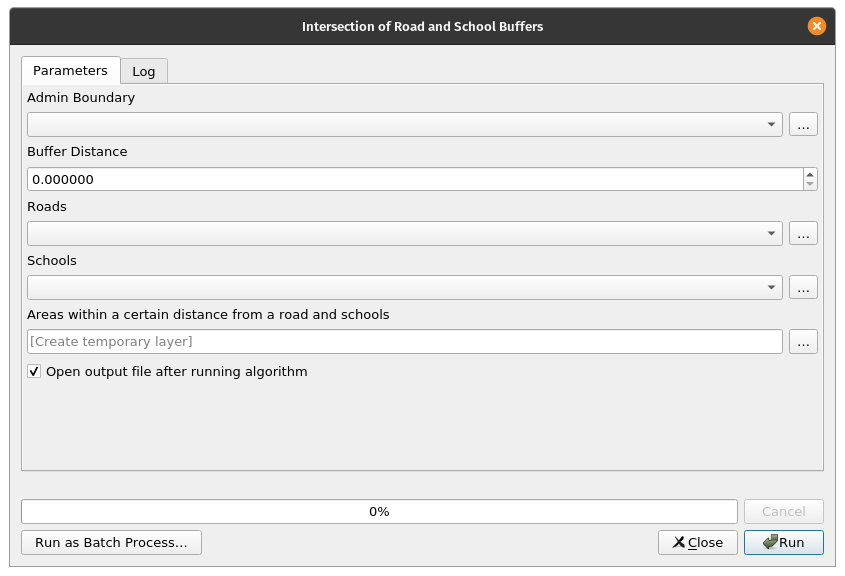Close dialog with orange X icon
This screenshot has height=576, width=845.
click(817, 27)
